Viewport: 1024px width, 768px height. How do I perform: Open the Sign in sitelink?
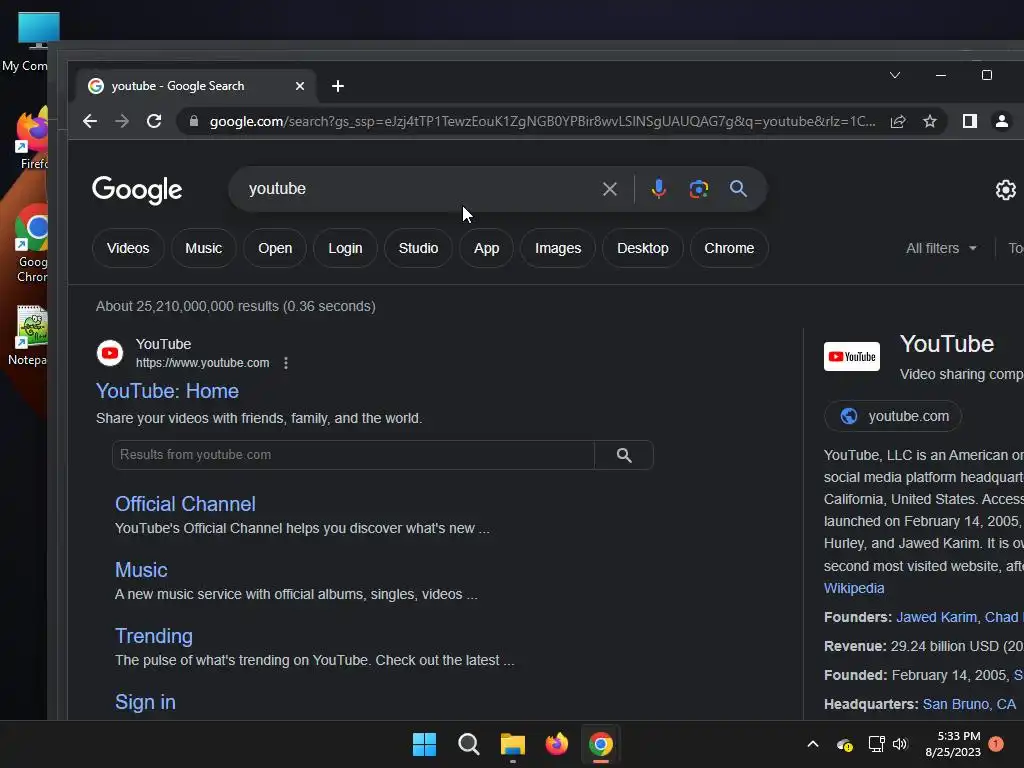coord(145,702)
